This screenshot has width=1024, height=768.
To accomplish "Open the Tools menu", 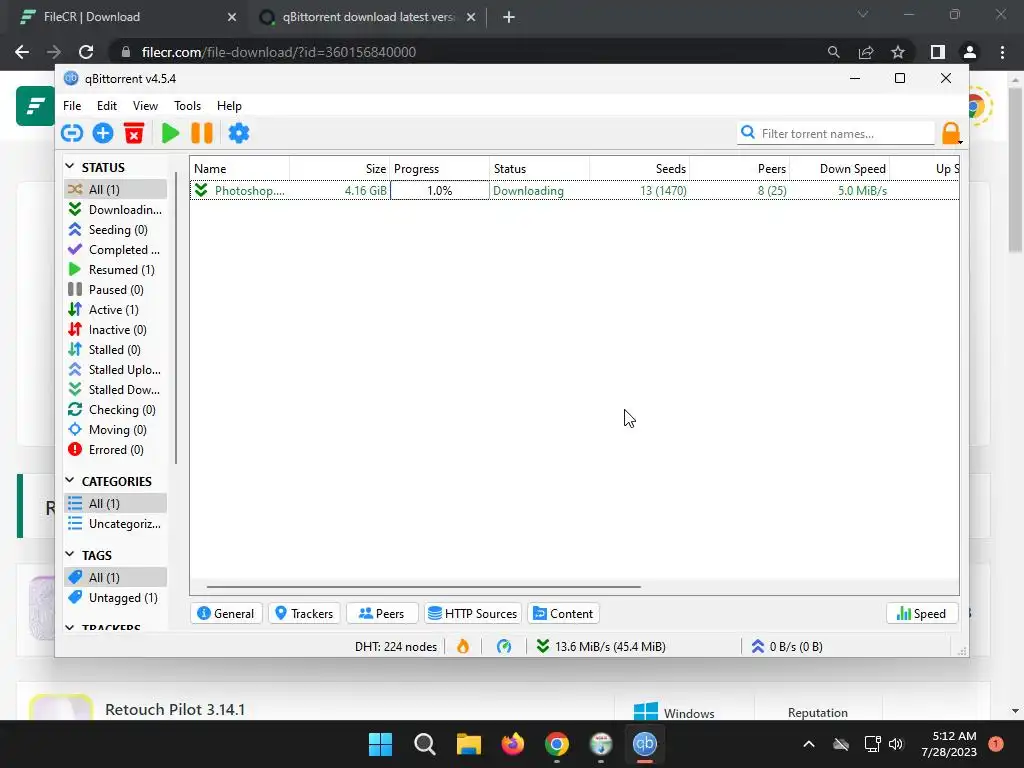I will click(x=187, y=106).
